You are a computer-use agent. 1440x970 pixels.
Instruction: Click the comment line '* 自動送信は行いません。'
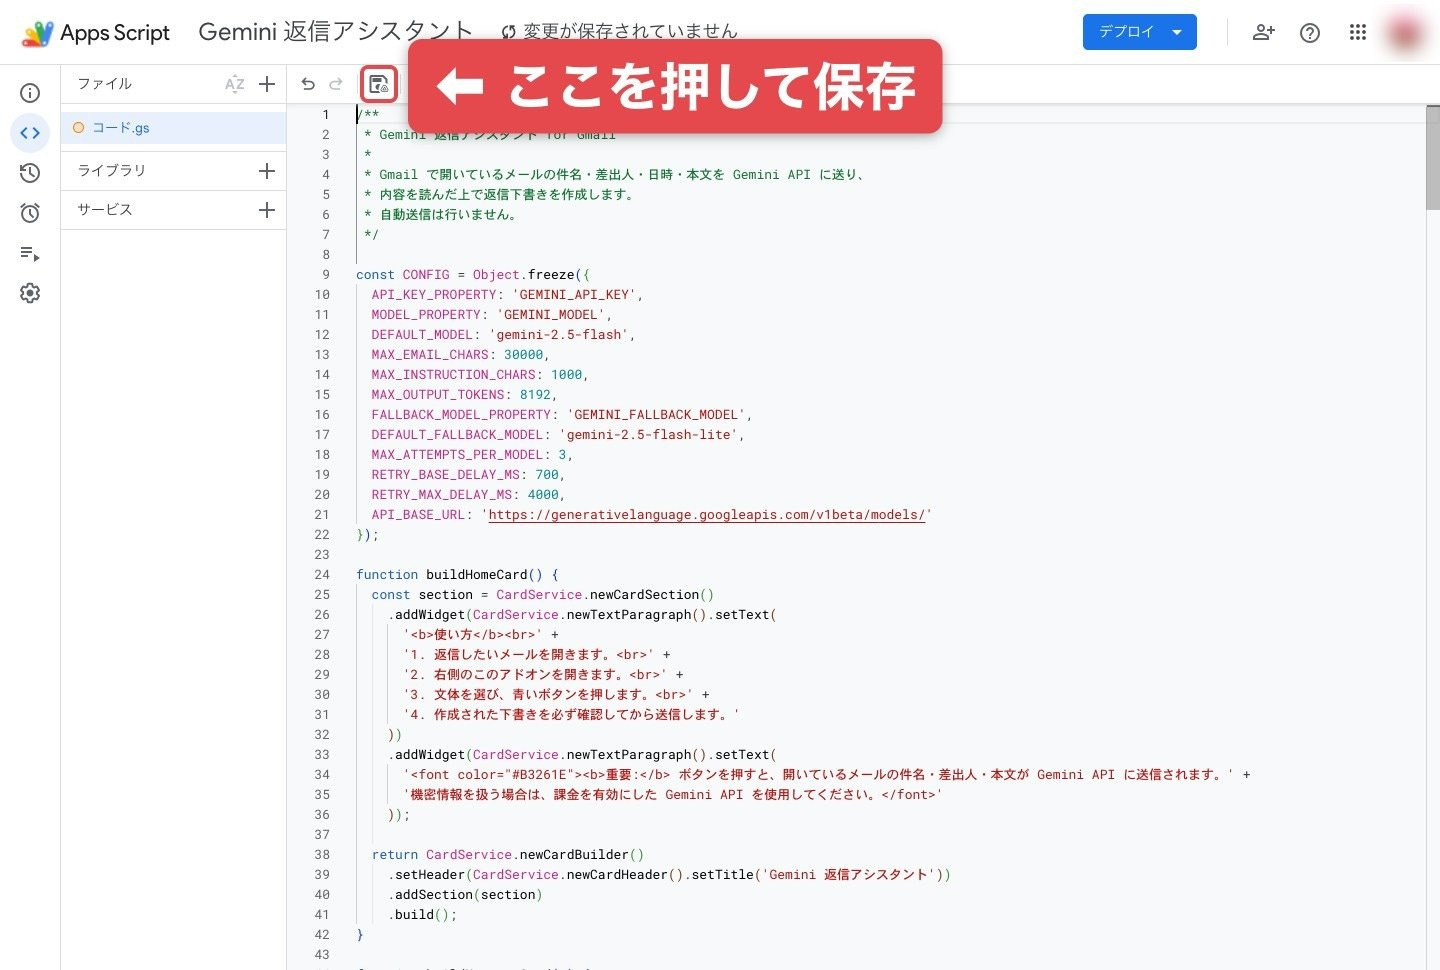click(x=441, y=215)
